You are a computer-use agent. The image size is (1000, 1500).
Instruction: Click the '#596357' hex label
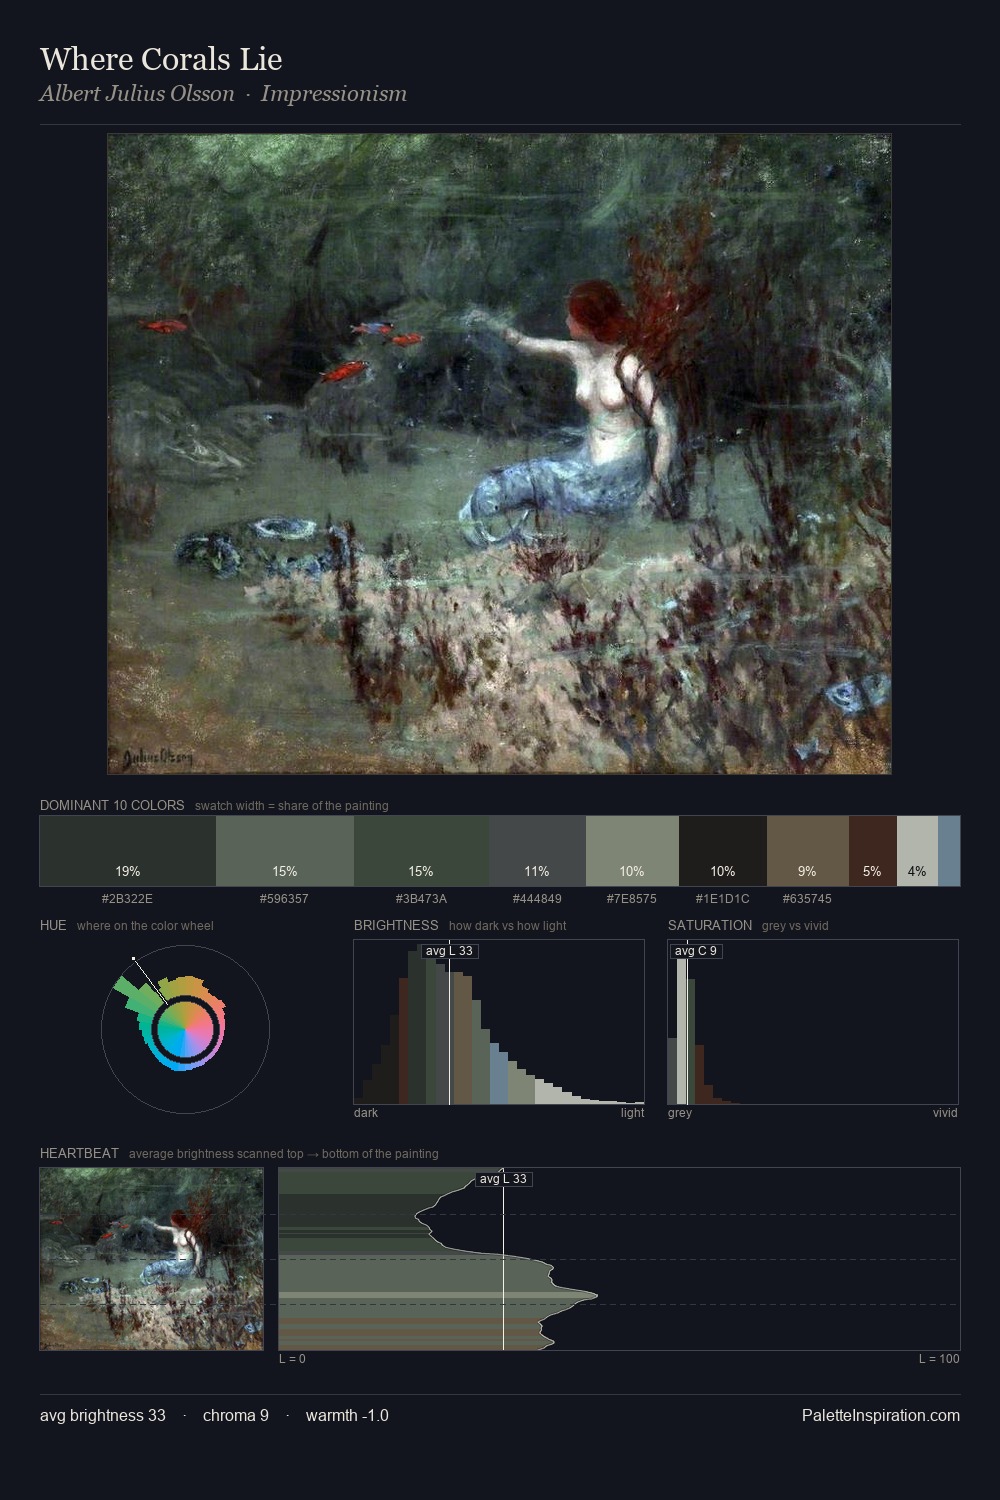pos(284,898)
